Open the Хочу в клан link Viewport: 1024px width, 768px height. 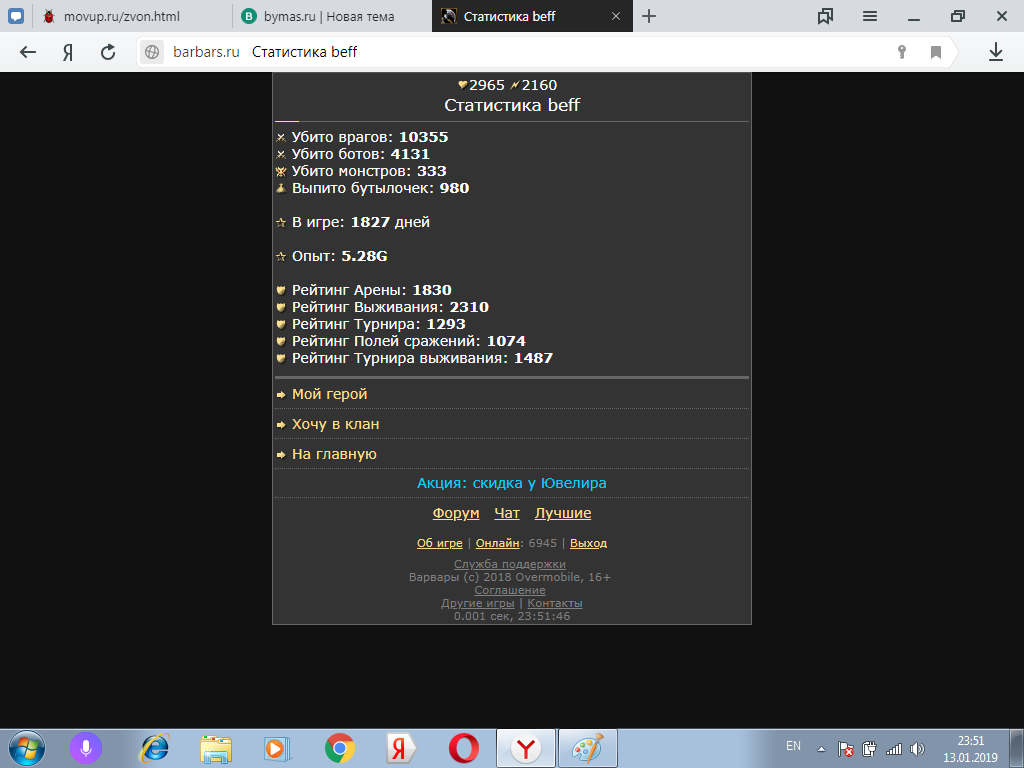335,424
